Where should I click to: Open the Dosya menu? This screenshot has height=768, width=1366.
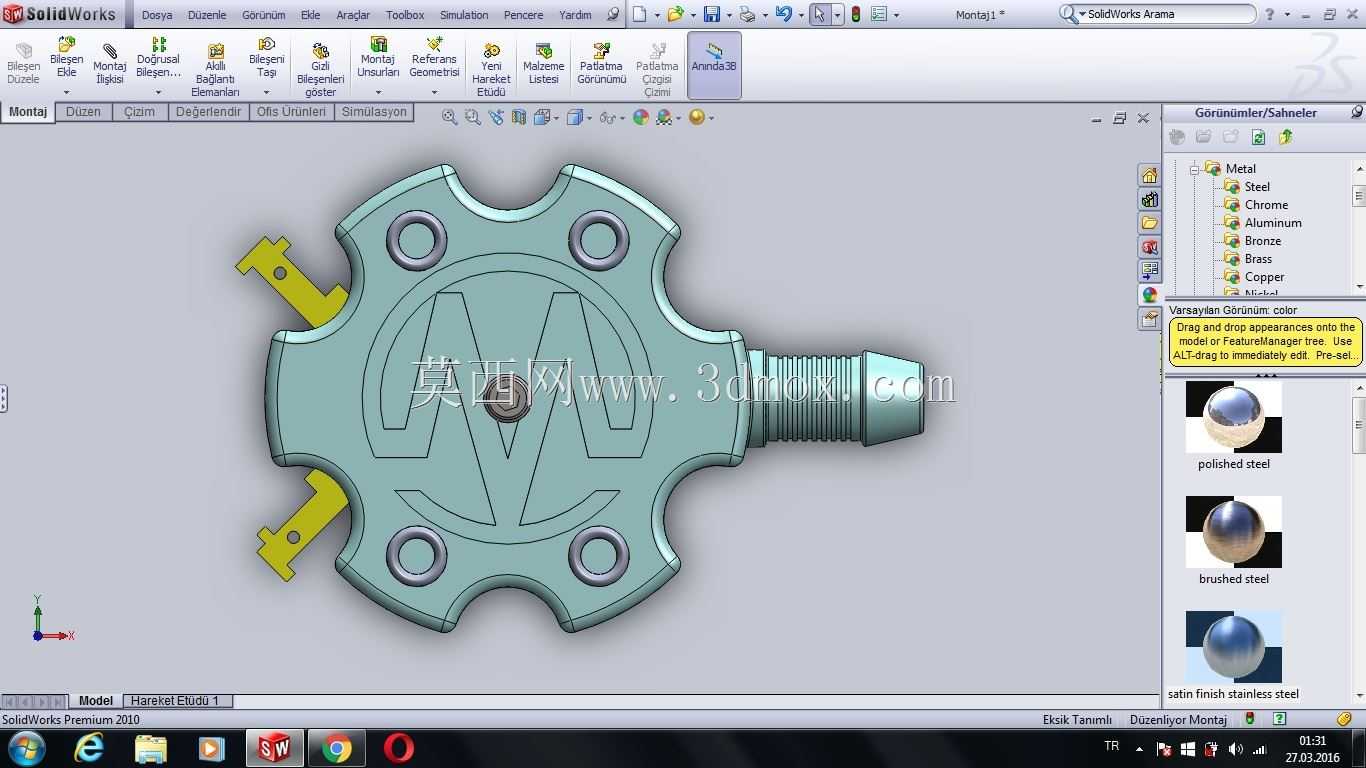pyautogui.click(x=157, y=15)
